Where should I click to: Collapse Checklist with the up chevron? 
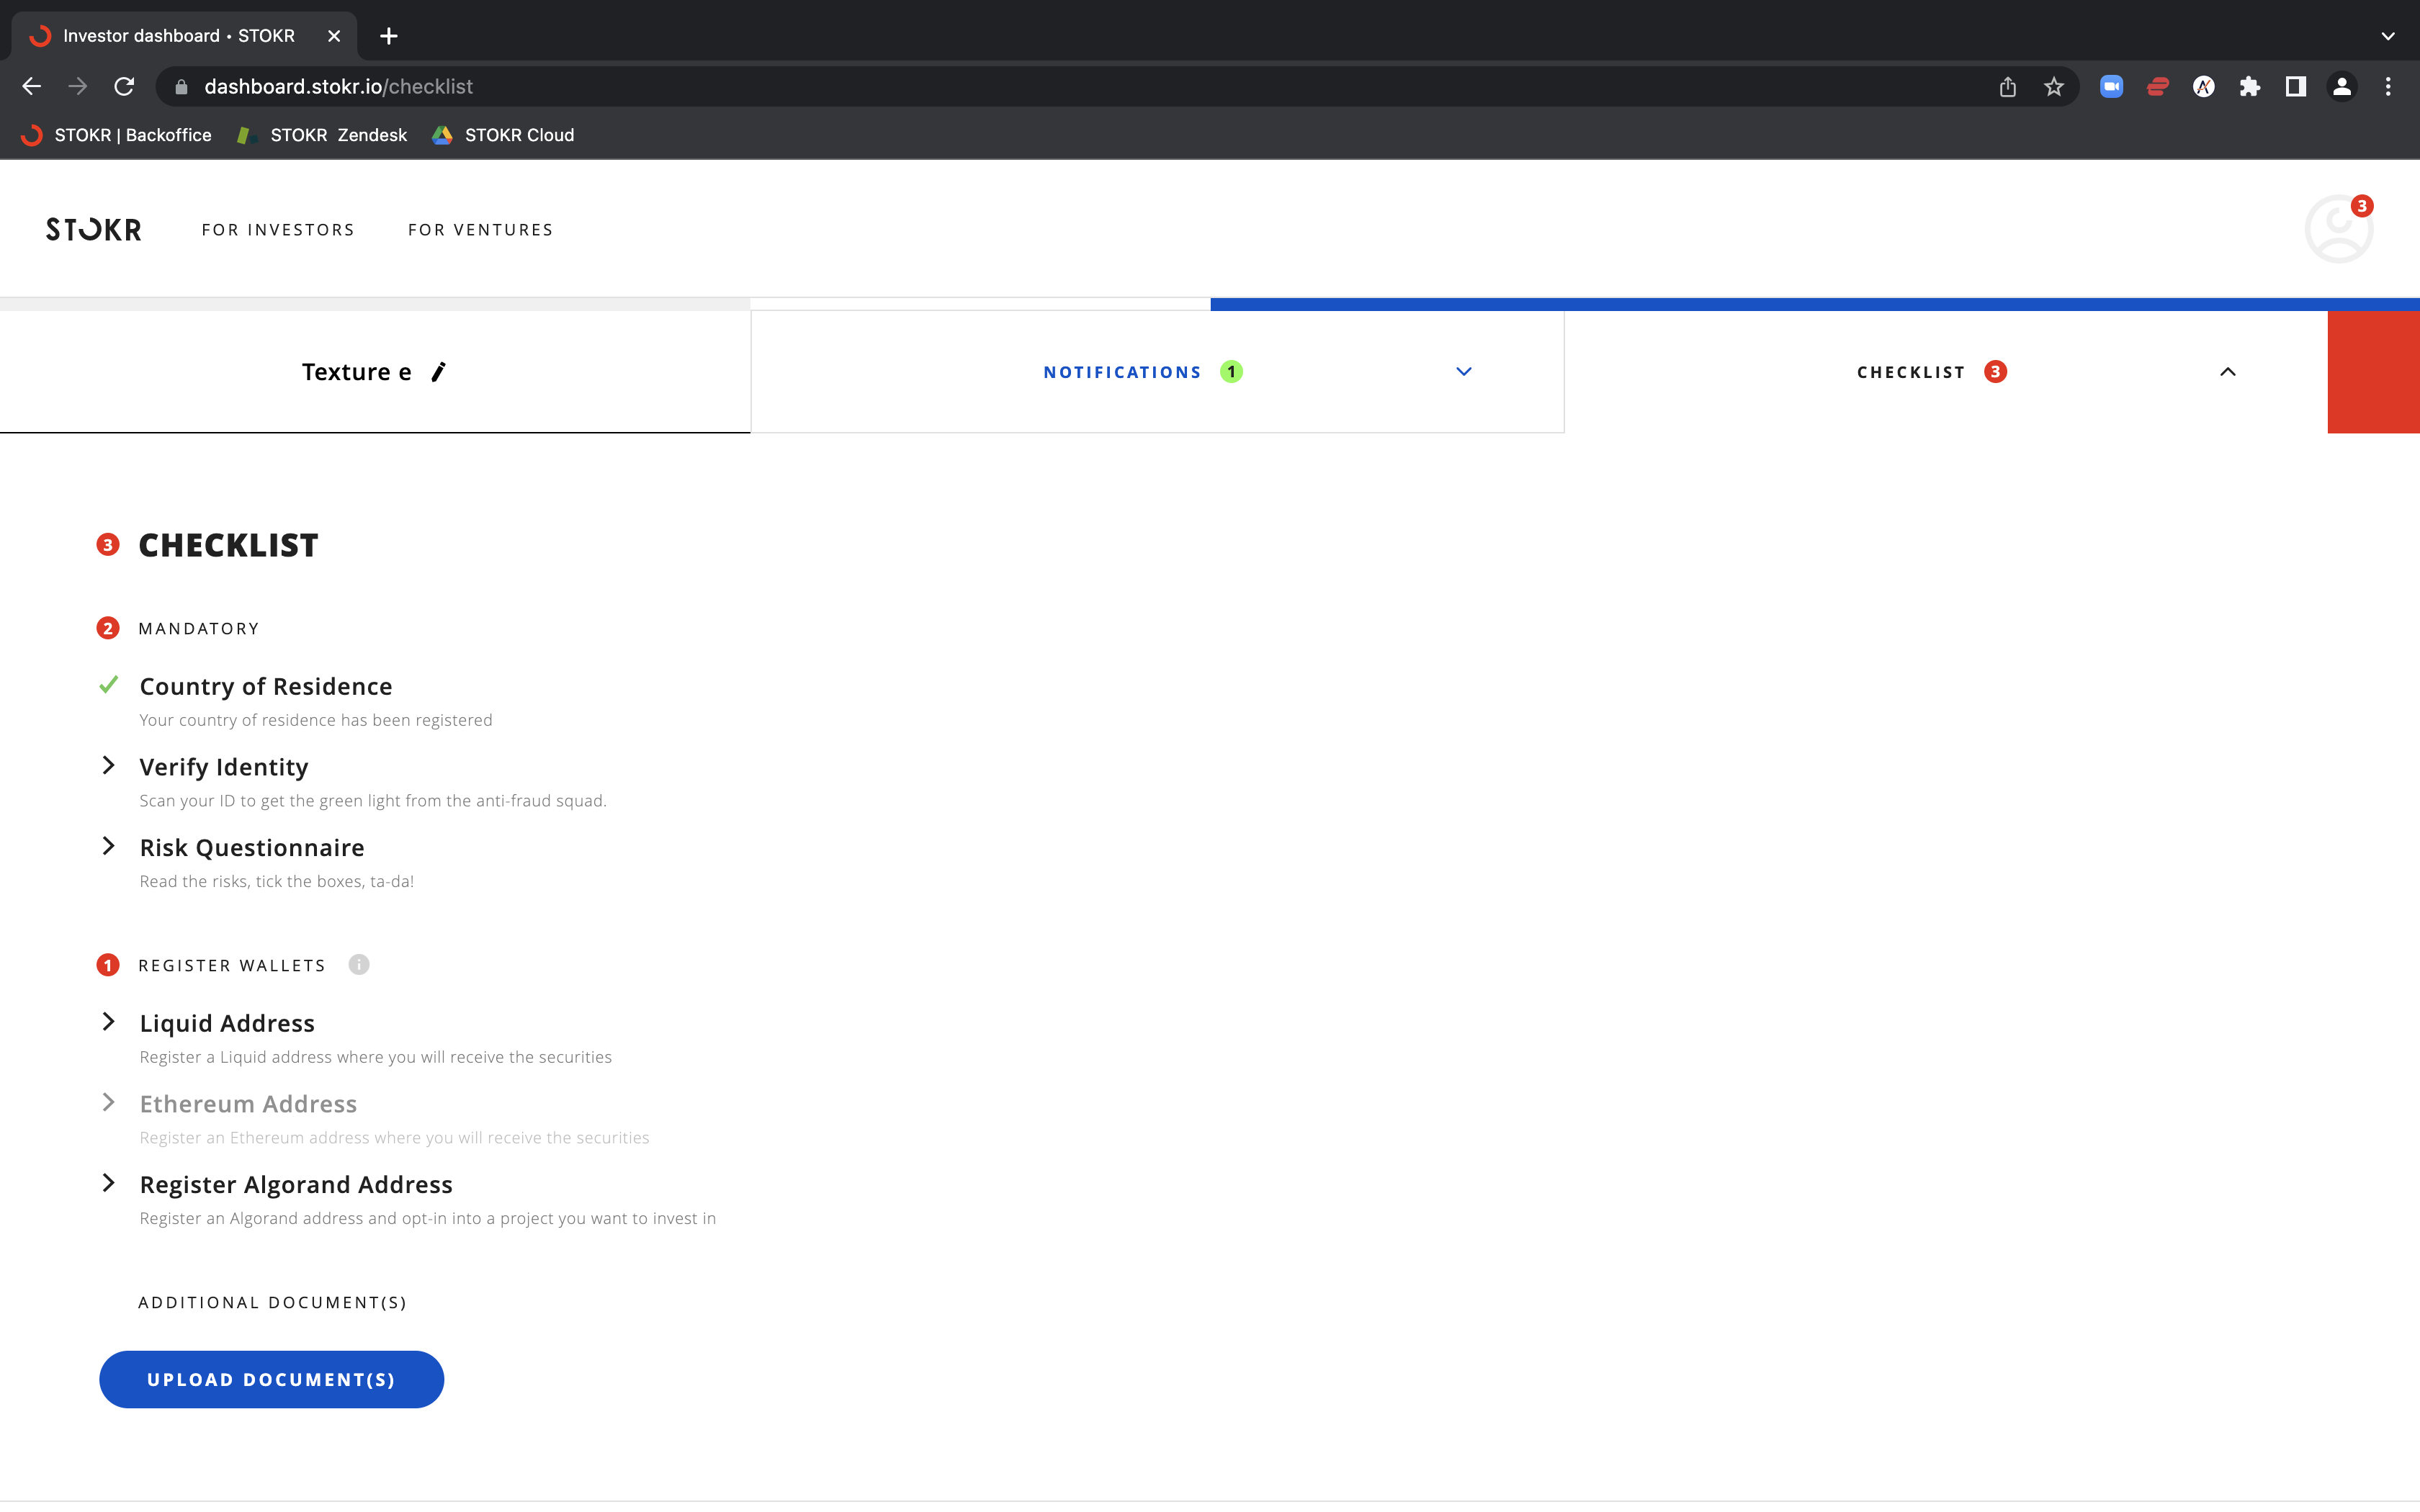[x=2228, y=372]
